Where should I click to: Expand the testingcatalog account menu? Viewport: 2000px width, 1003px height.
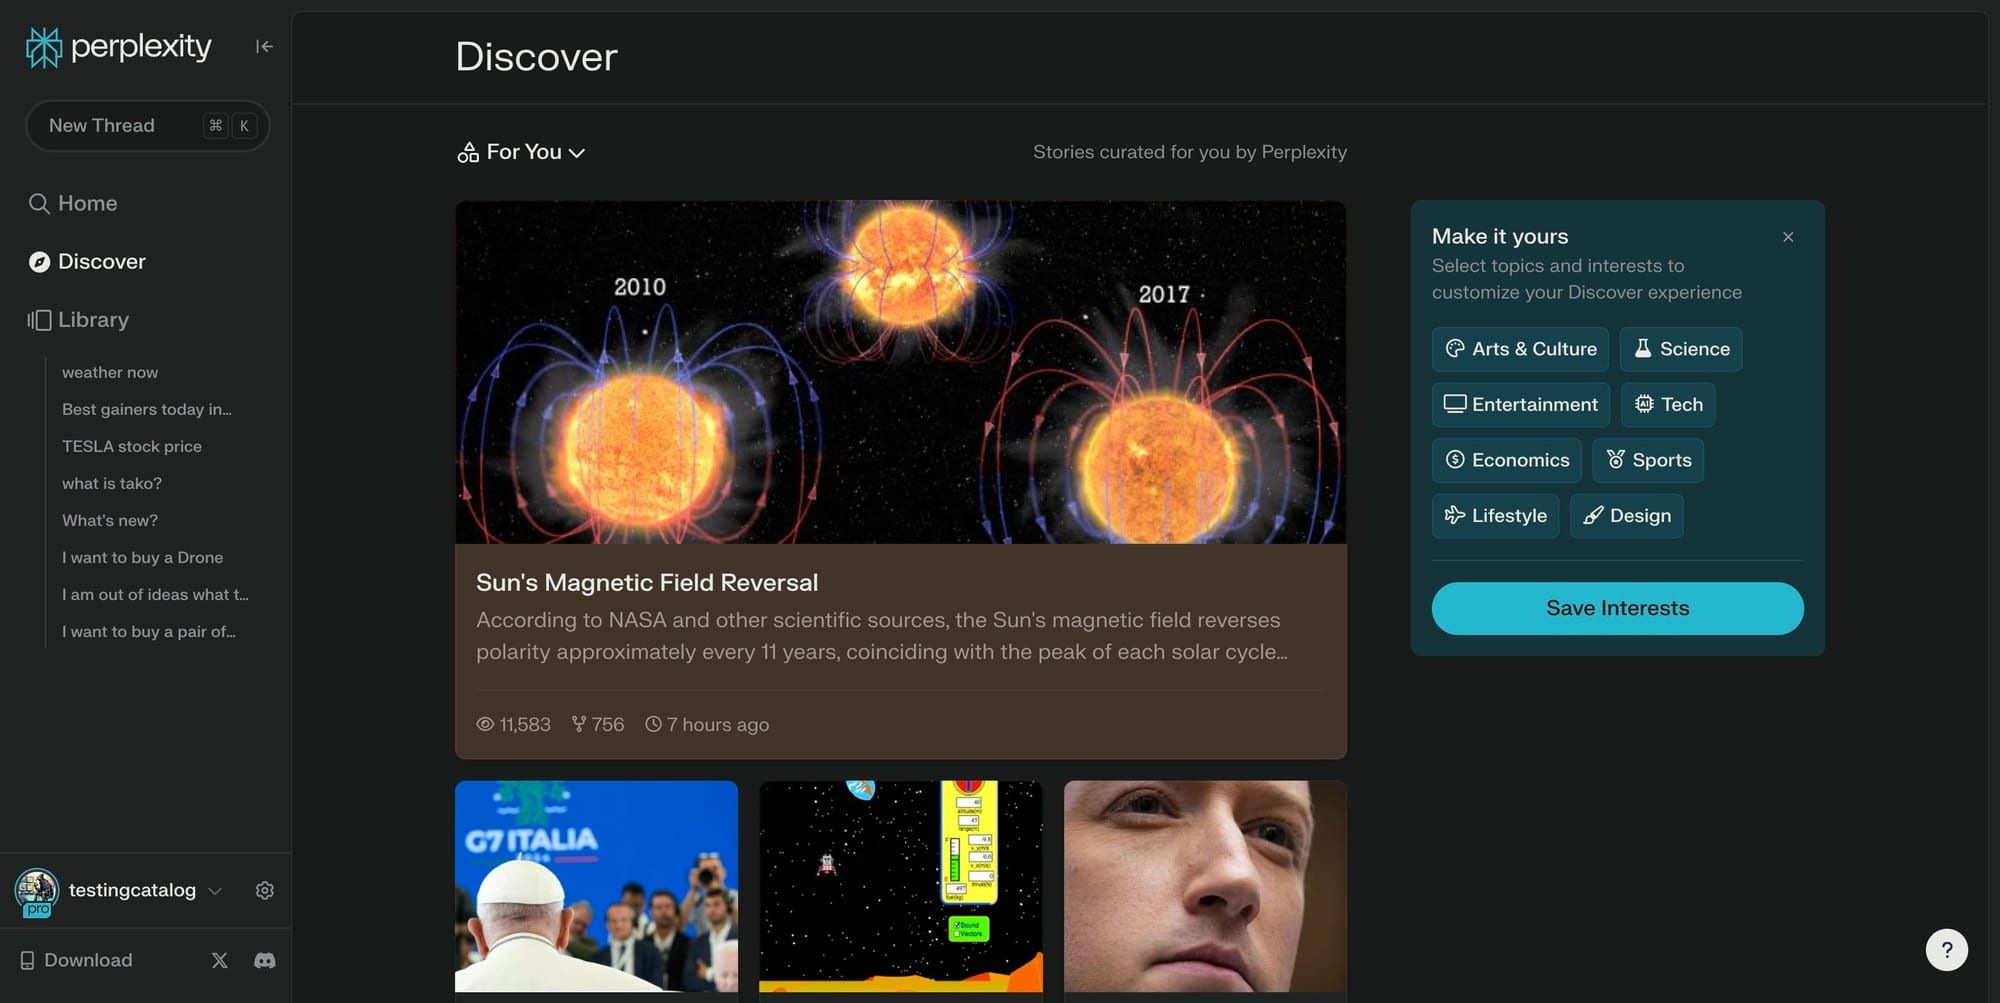pos(215,890)
